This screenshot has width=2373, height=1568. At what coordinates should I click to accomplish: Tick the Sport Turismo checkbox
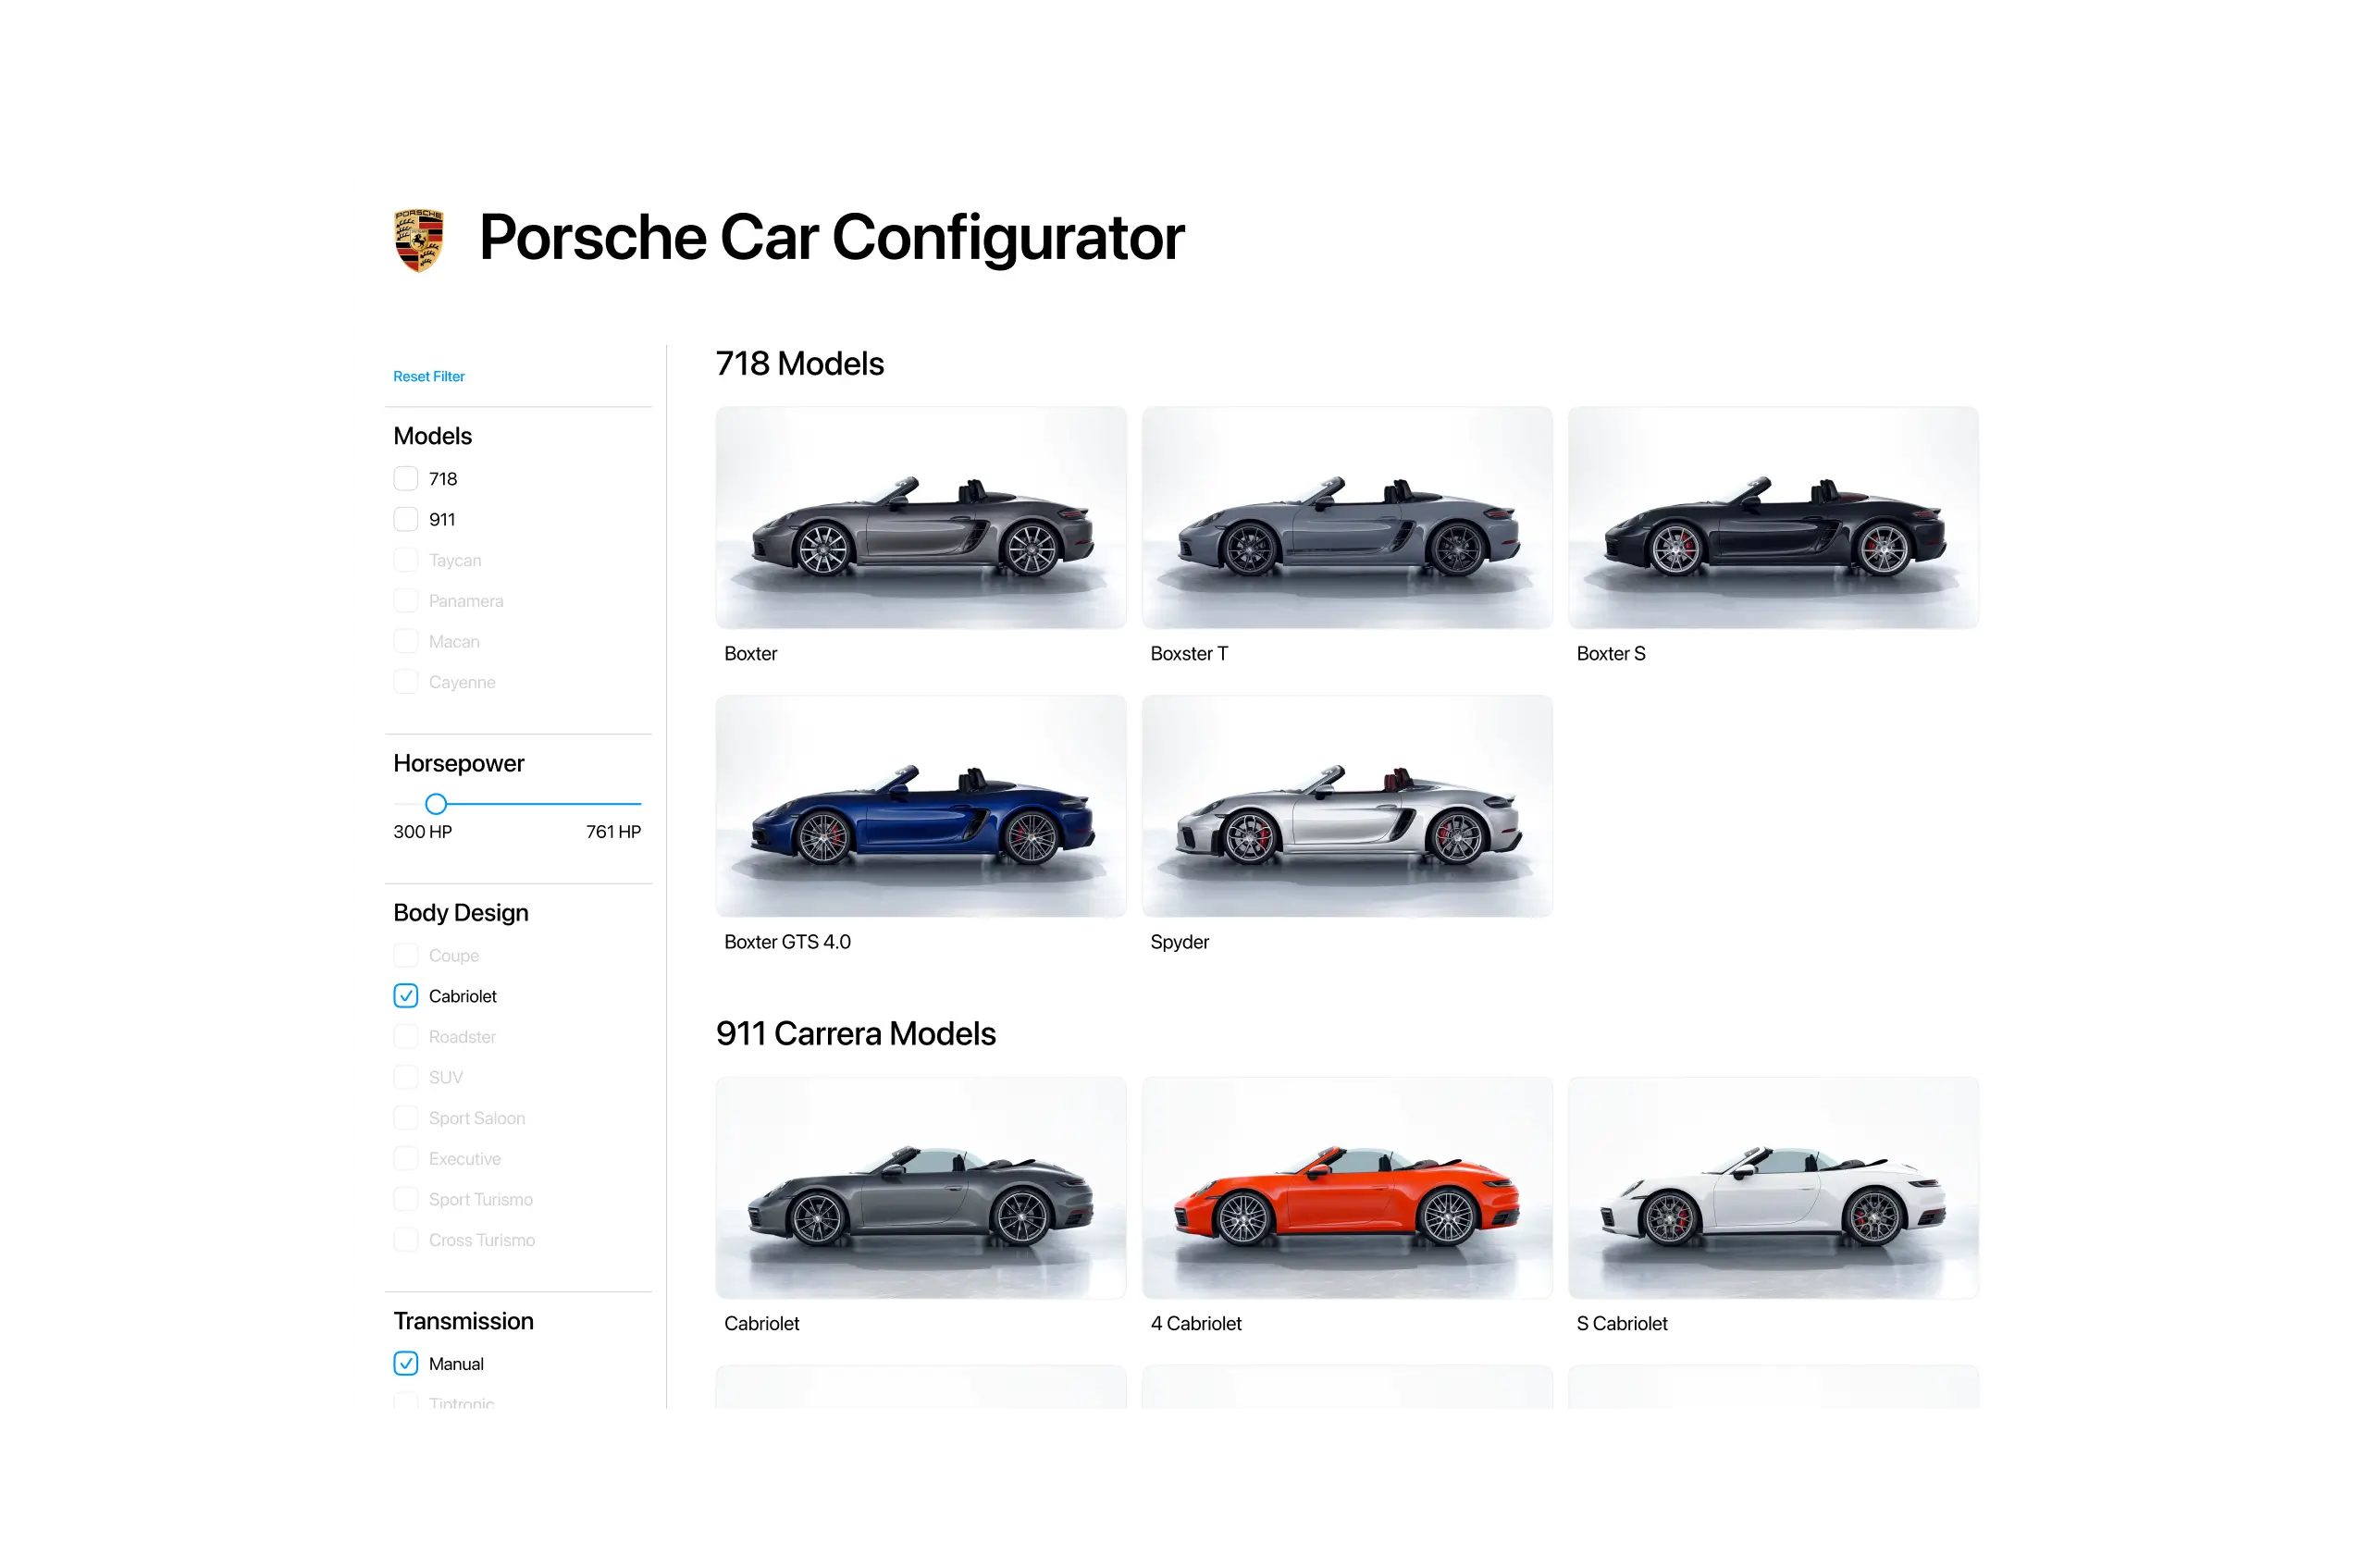tap(406, 1200)
